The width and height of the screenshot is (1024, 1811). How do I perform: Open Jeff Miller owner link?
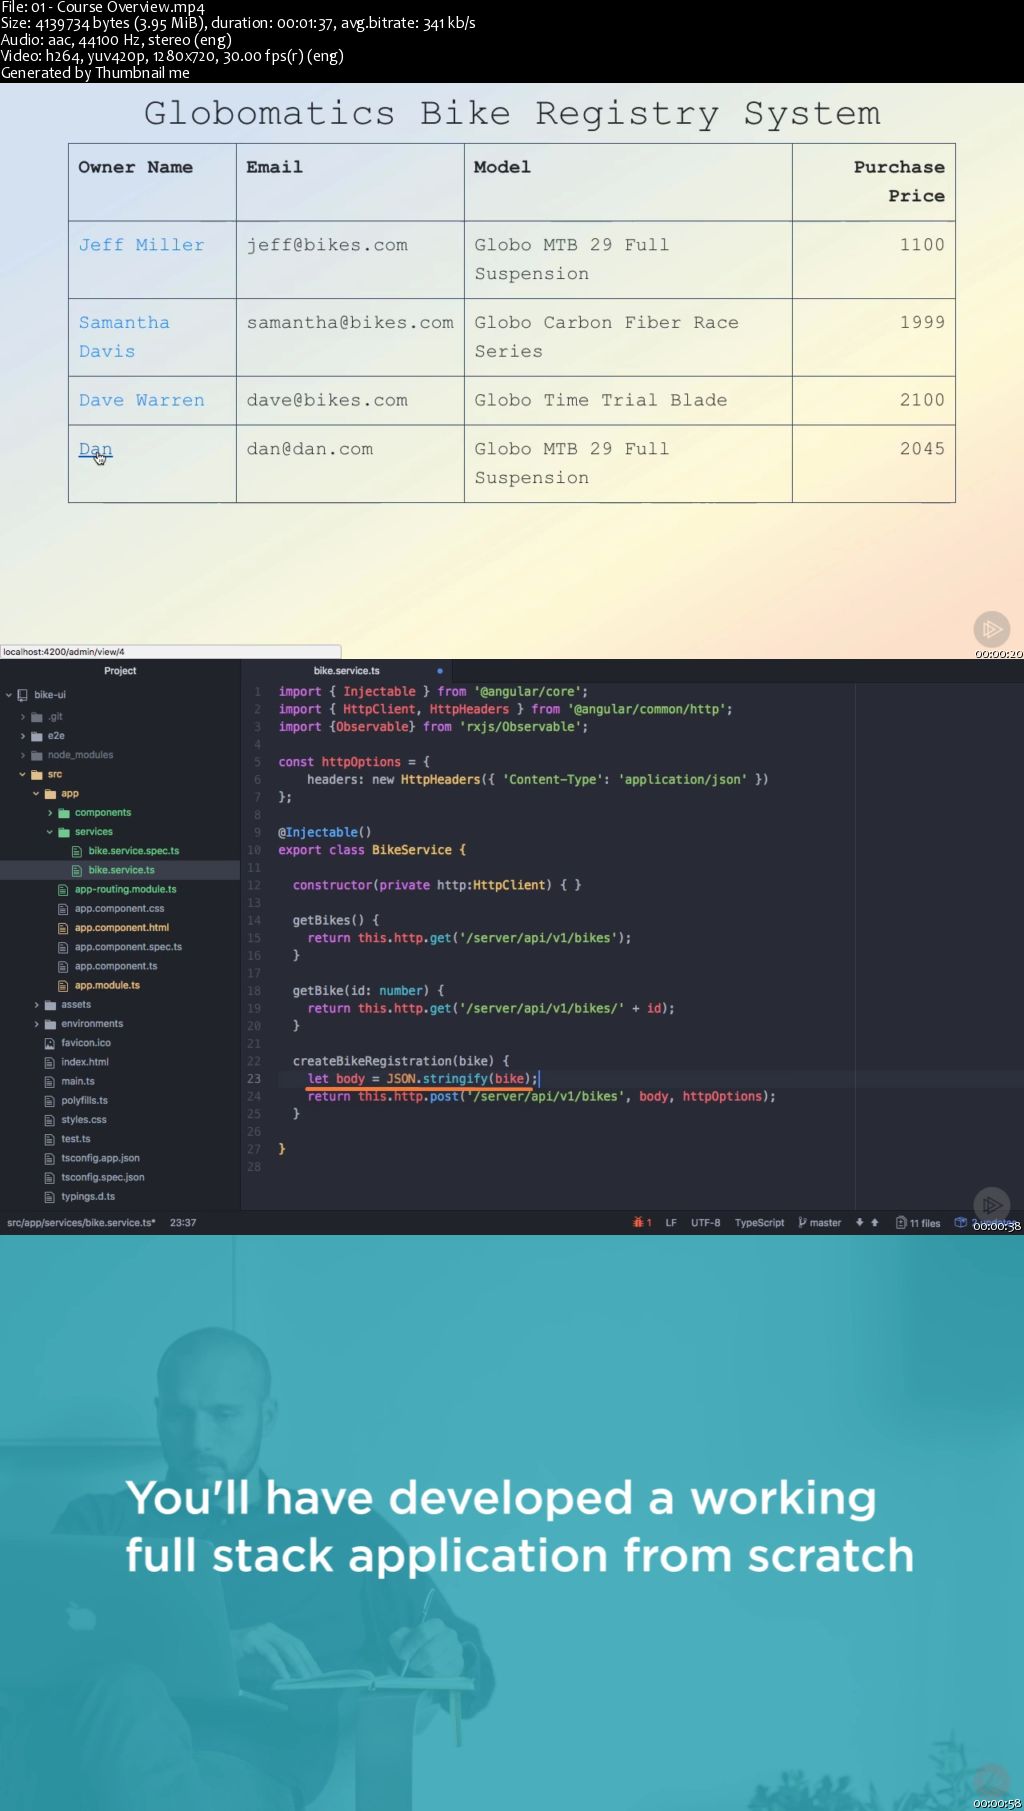point(141,245)
